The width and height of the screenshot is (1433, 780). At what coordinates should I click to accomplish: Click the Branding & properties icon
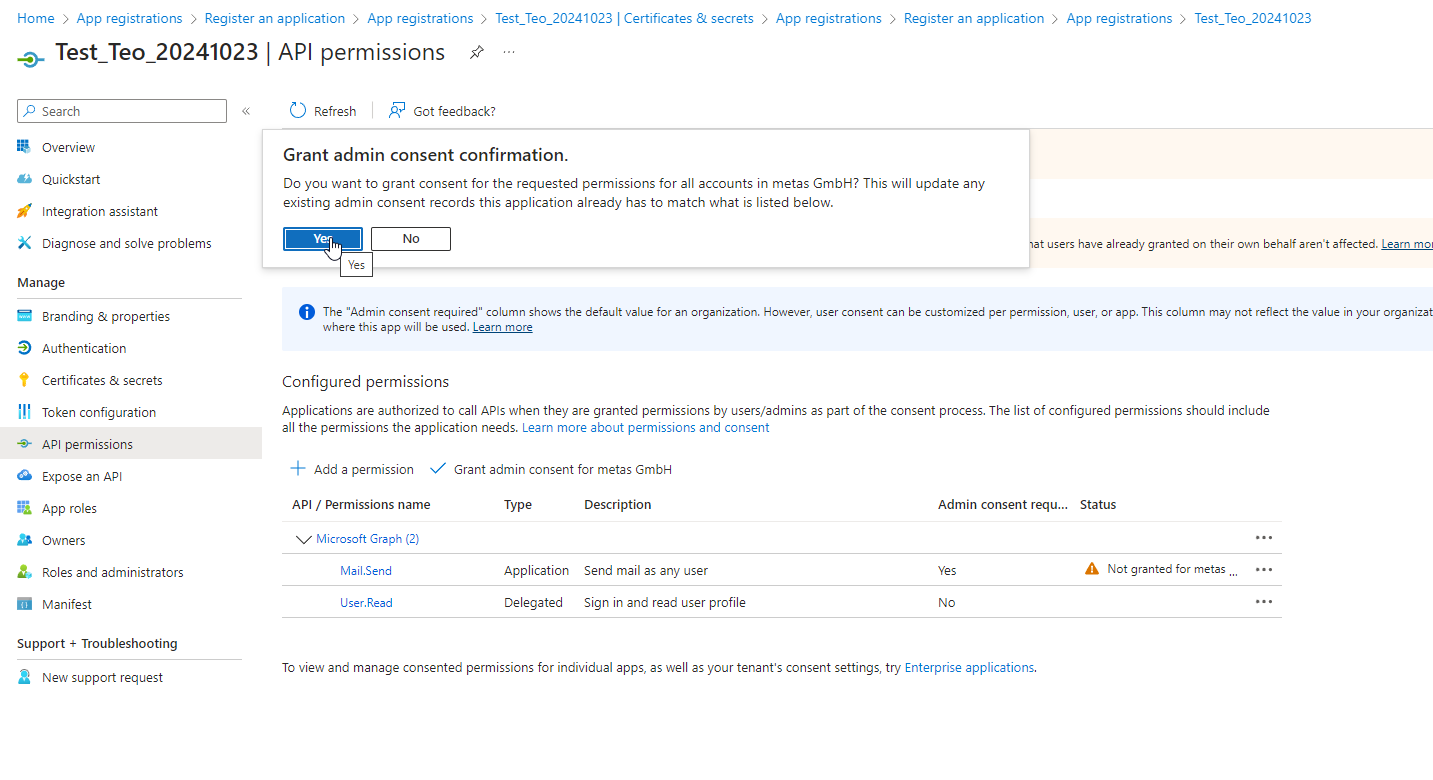24,316
